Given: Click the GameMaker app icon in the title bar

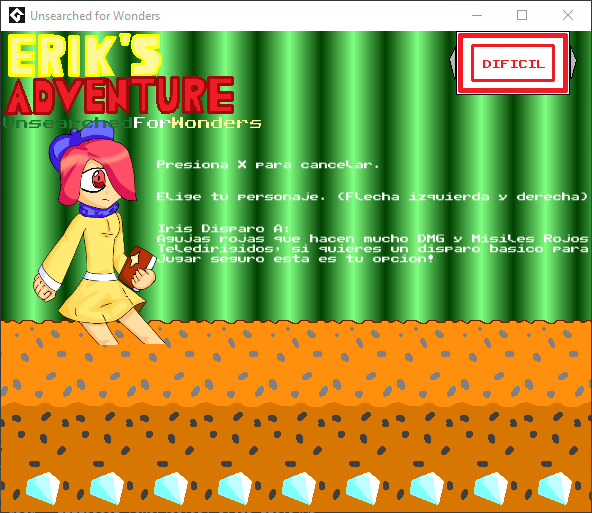Looking at the screenshot, I should 17,15.
